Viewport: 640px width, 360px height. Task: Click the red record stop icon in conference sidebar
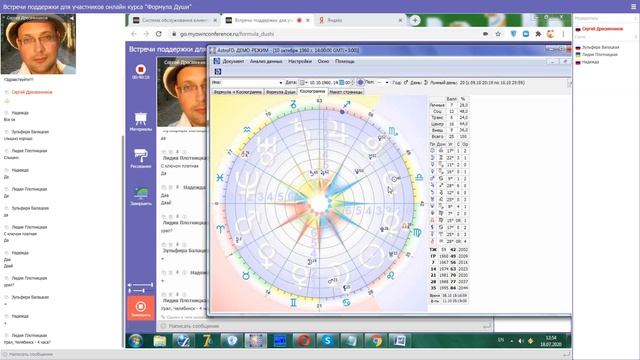pyautogui.click(x=141, y=69)
